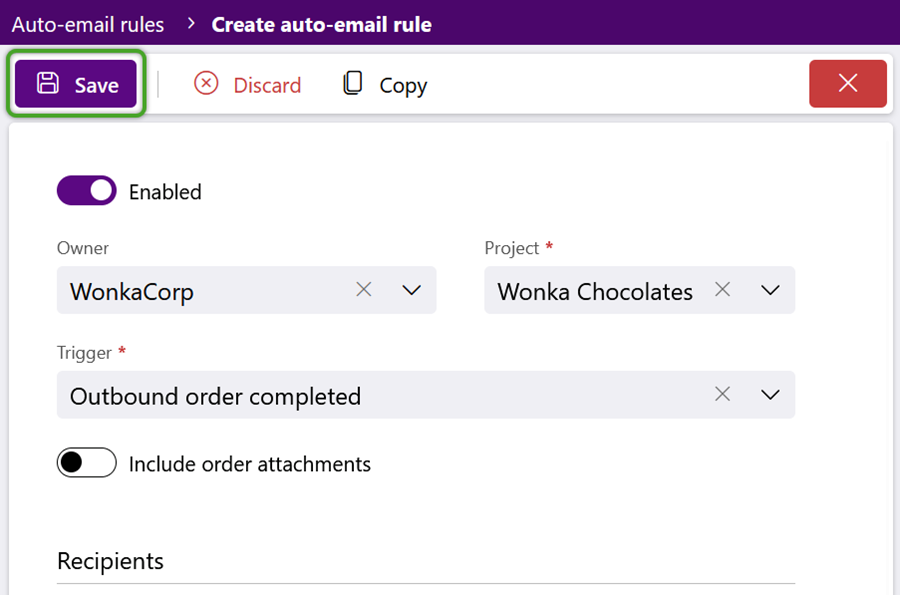This screenshot has width=900, height=595.
Task: Go back to Auto-email rules breadcrumb
Action: tap(88, 24)
